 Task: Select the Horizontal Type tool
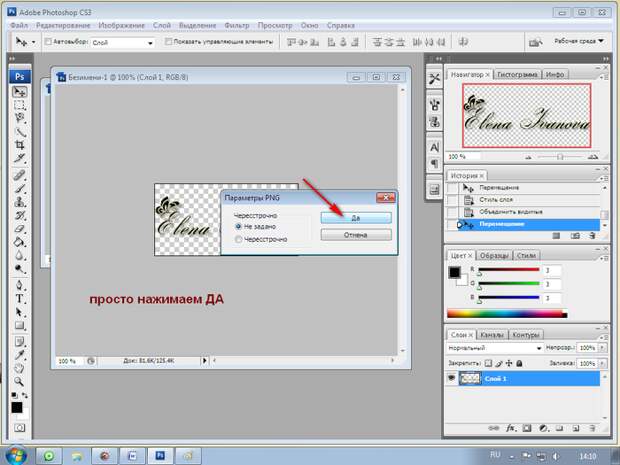pyautogui.click(x=19, y=299)
